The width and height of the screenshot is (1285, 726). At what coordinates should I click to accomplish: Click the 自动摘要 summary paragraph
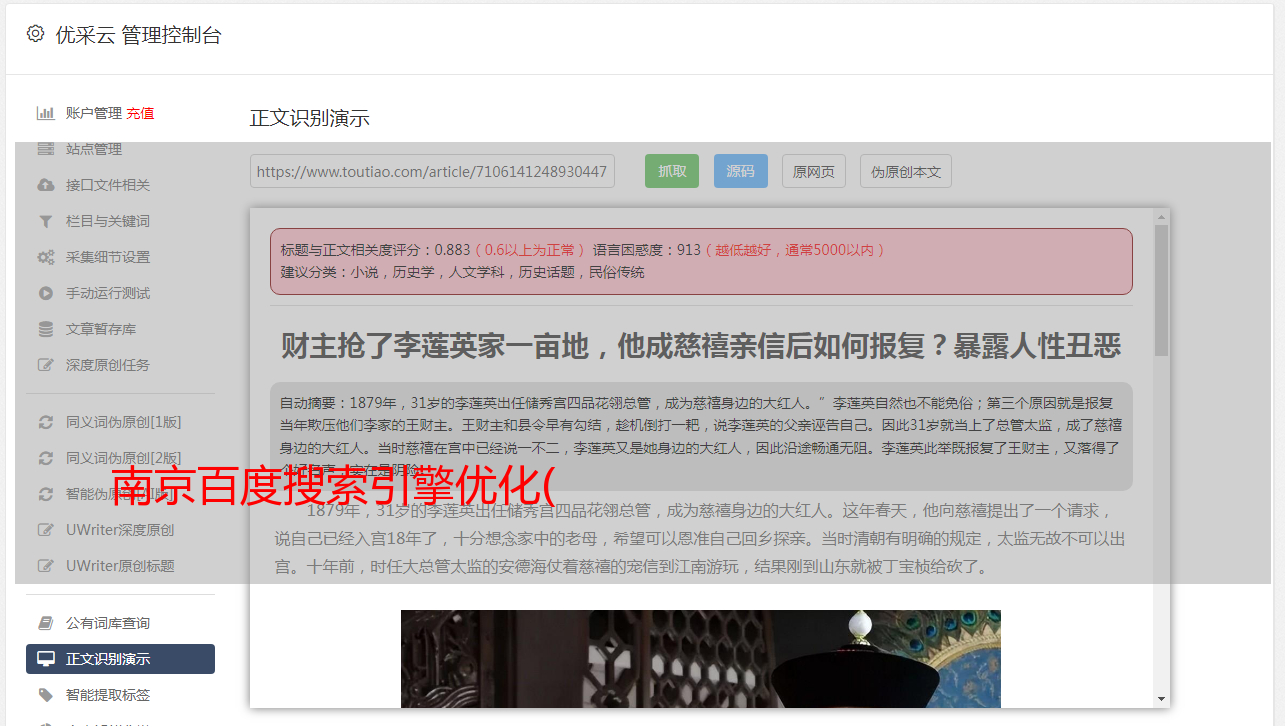[701, 436]
